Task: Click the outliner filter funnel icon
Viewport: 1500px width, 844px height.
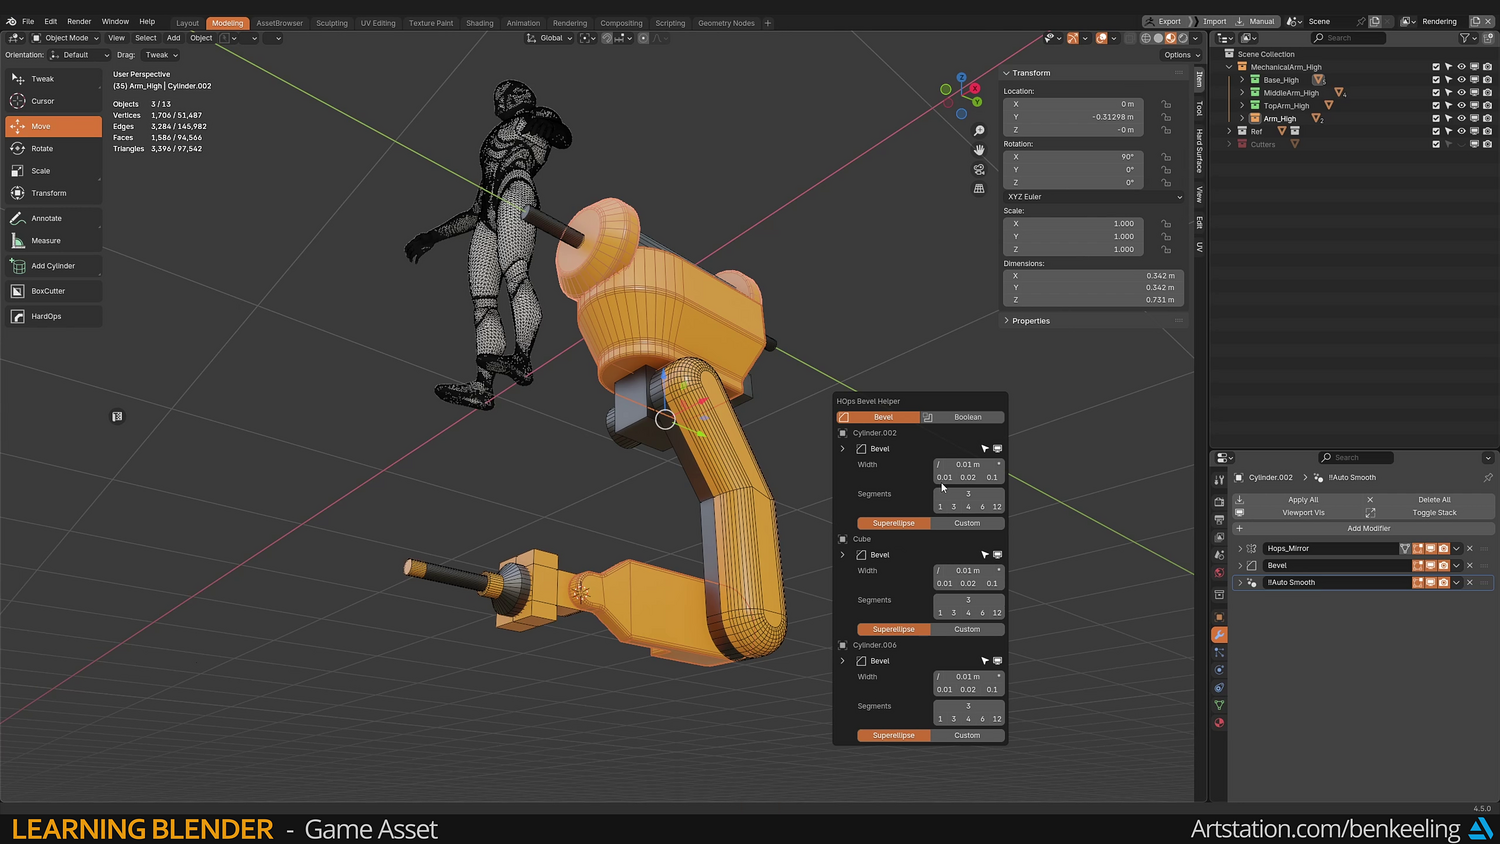Action: click(1465, 38)
